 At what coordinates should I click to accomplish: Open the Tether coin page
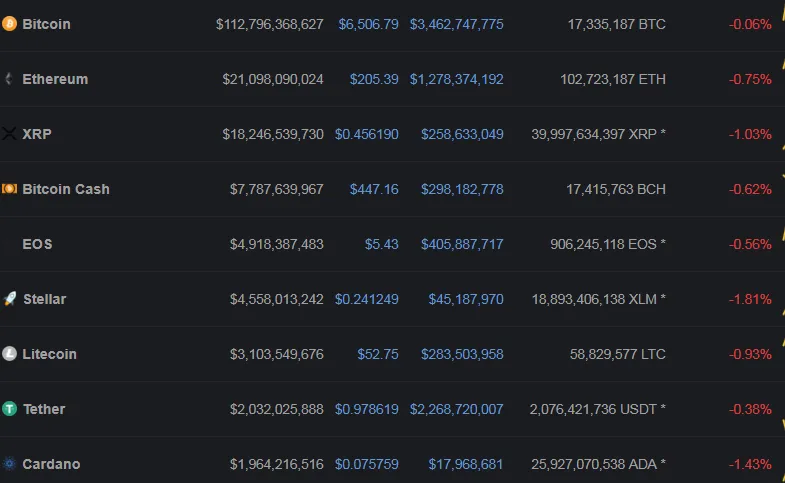44,409
